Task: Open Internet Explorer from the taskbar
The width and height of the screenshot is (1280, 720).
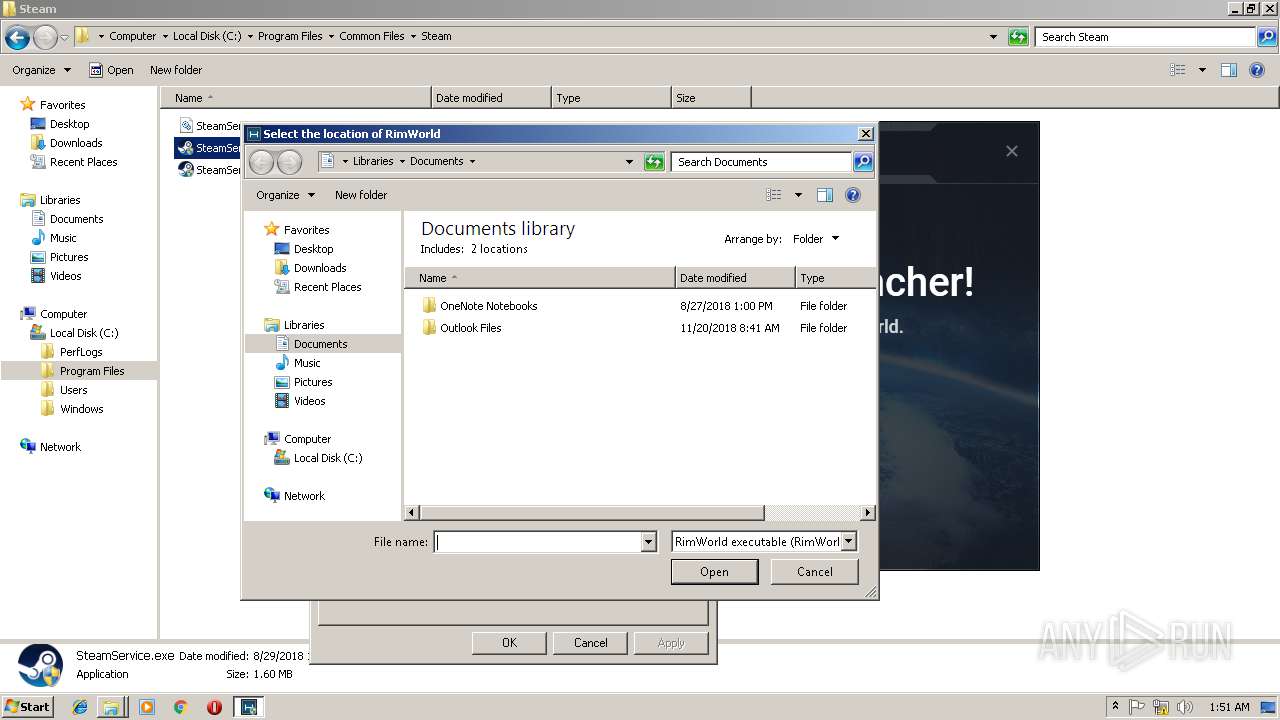Action: click(80, 707)
